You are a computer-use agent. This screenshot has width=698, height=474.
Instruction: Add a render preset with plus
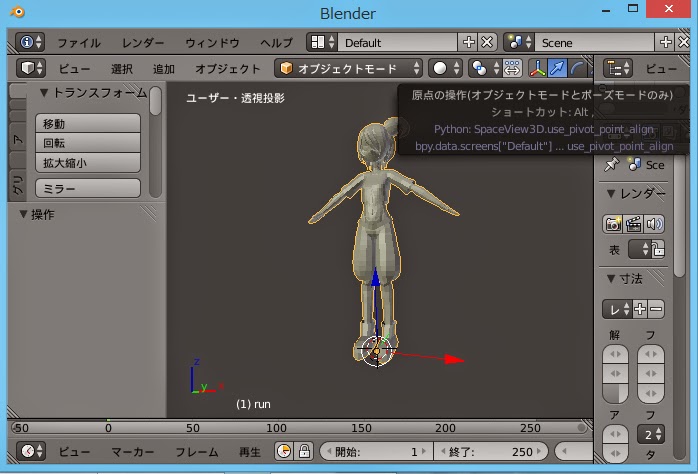click(640, 309)
